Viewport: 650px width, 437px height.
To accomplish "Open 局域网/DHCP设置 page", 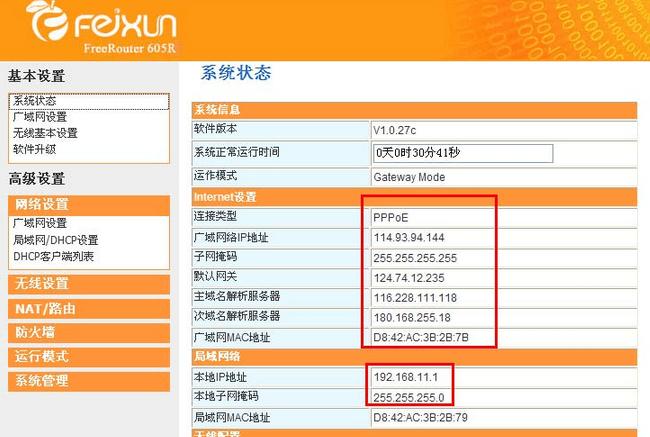I will 56,240.
